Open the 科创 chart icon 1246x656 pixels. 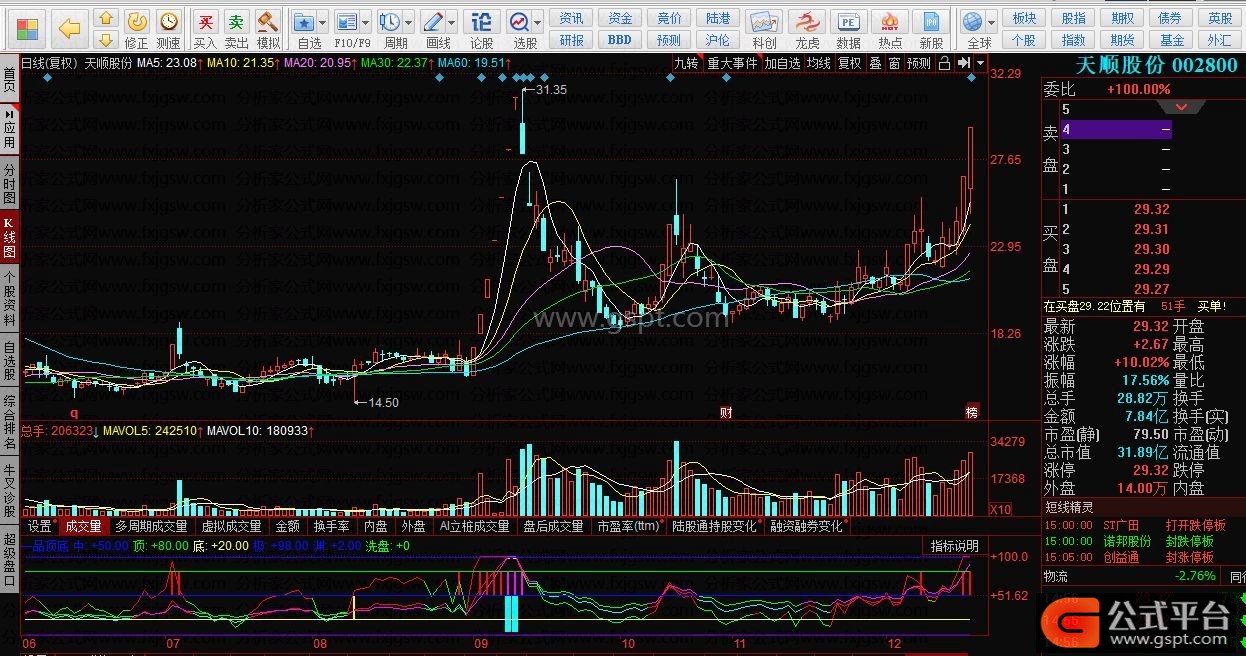[x=764, y=21]
